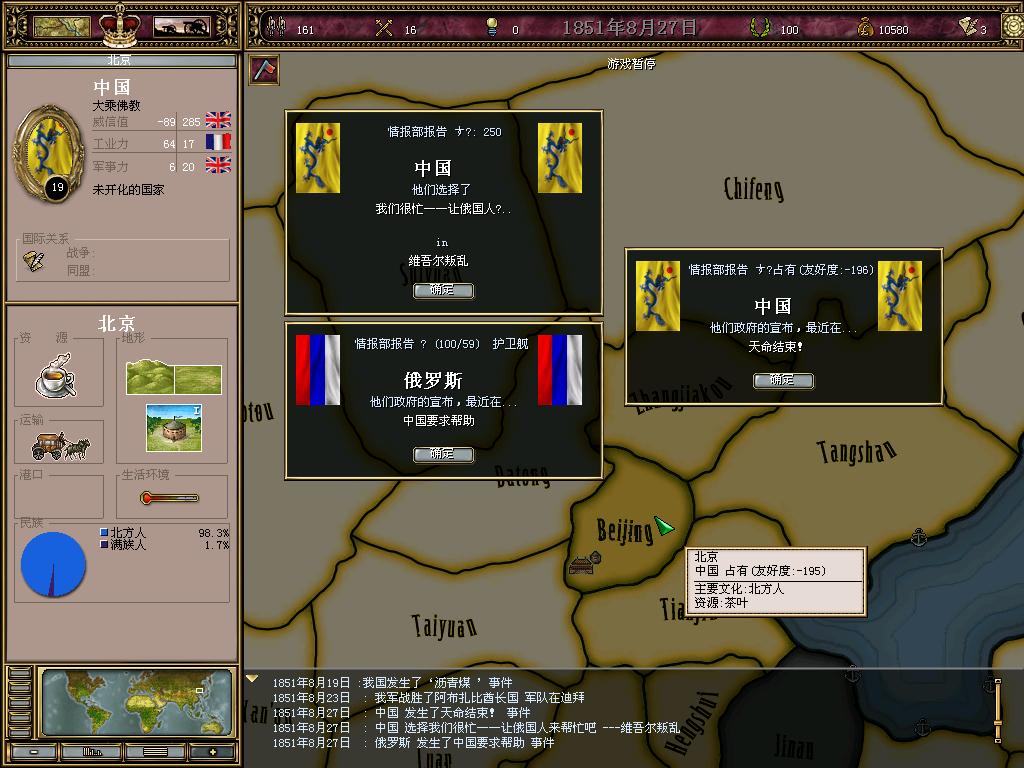
Task: Click the 威信值 prestige row label
Action: click(110, 121)
